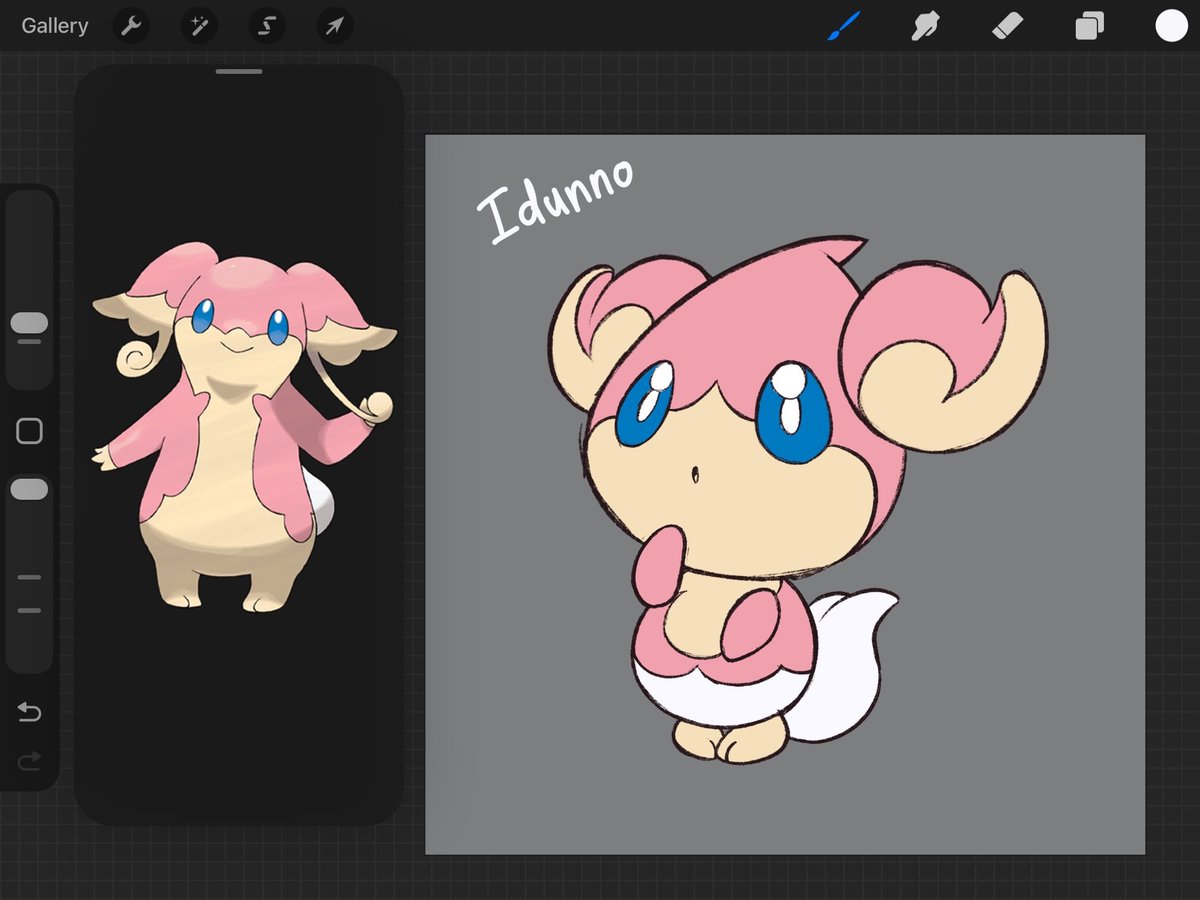Open the Layers panel
Screen dimensions: 1200x900
pyautogui.click(x=1089, y=26)
